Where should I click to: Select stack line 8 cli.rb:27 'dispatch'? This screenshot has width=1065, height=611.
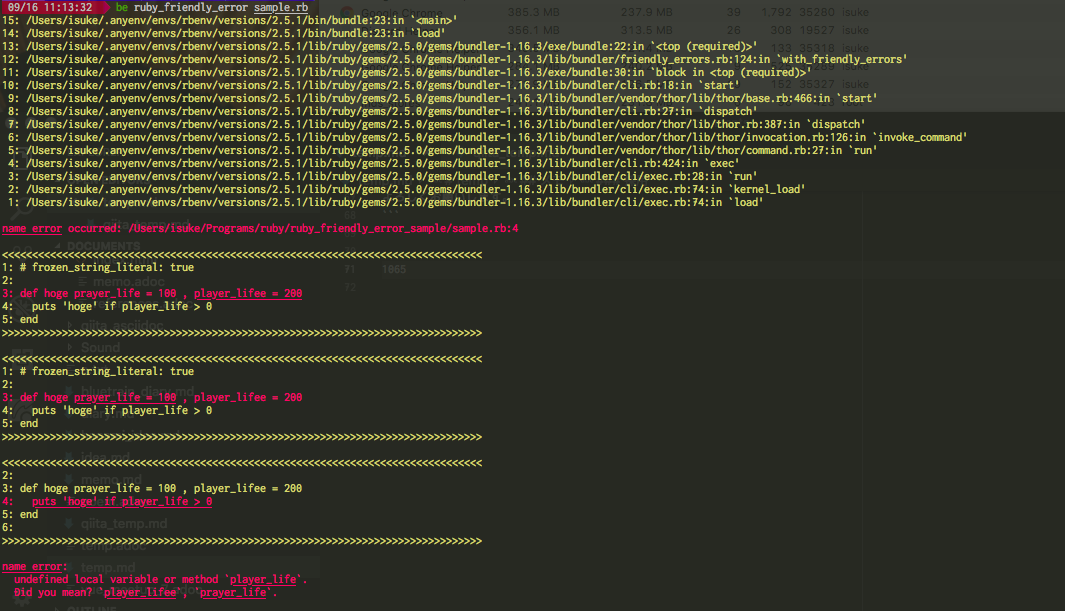pyautogui.click(x=382, y=111)
